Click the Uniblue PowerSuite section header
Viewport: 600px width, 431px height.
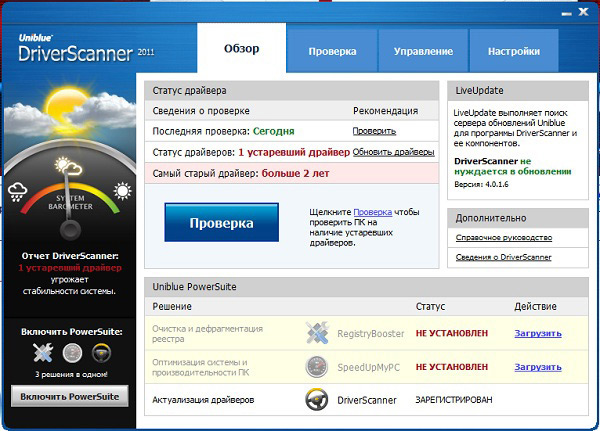point(366,287)
